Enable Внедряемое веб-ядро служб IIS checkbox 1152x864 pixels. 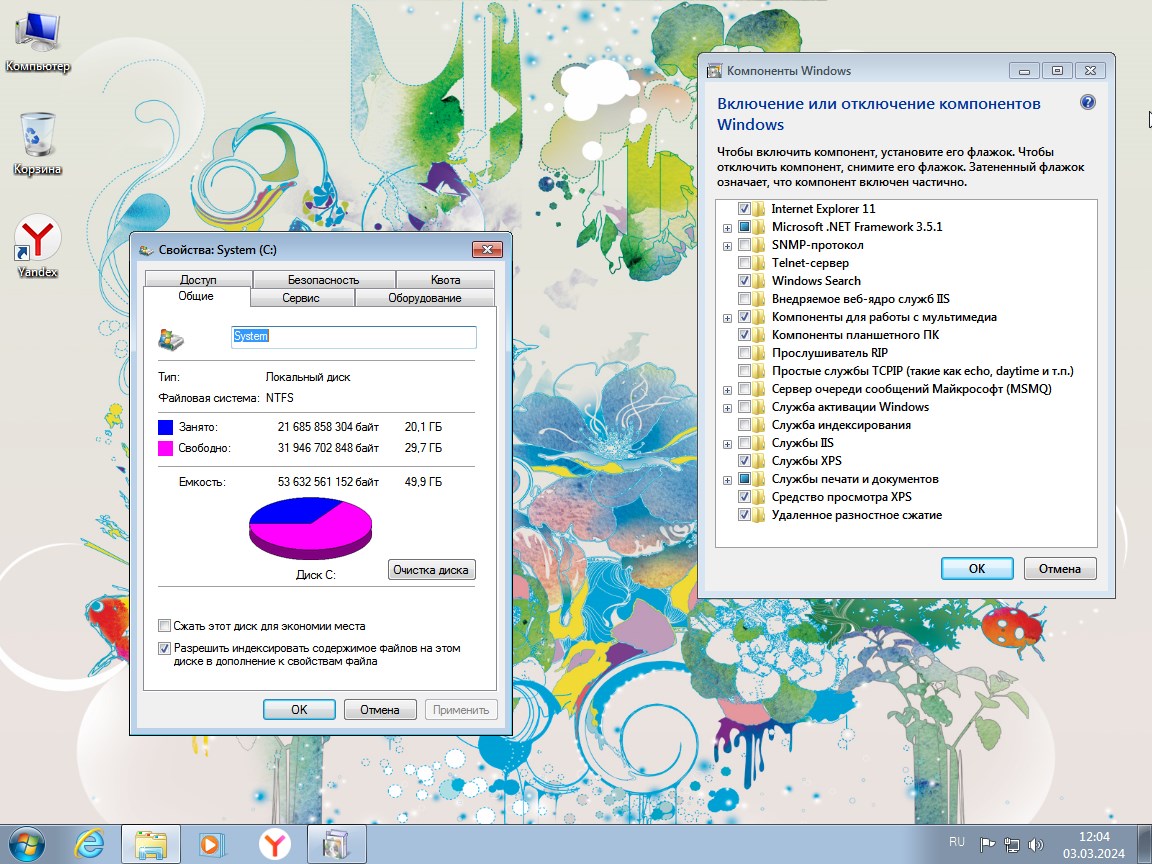[x=744, y=299]
